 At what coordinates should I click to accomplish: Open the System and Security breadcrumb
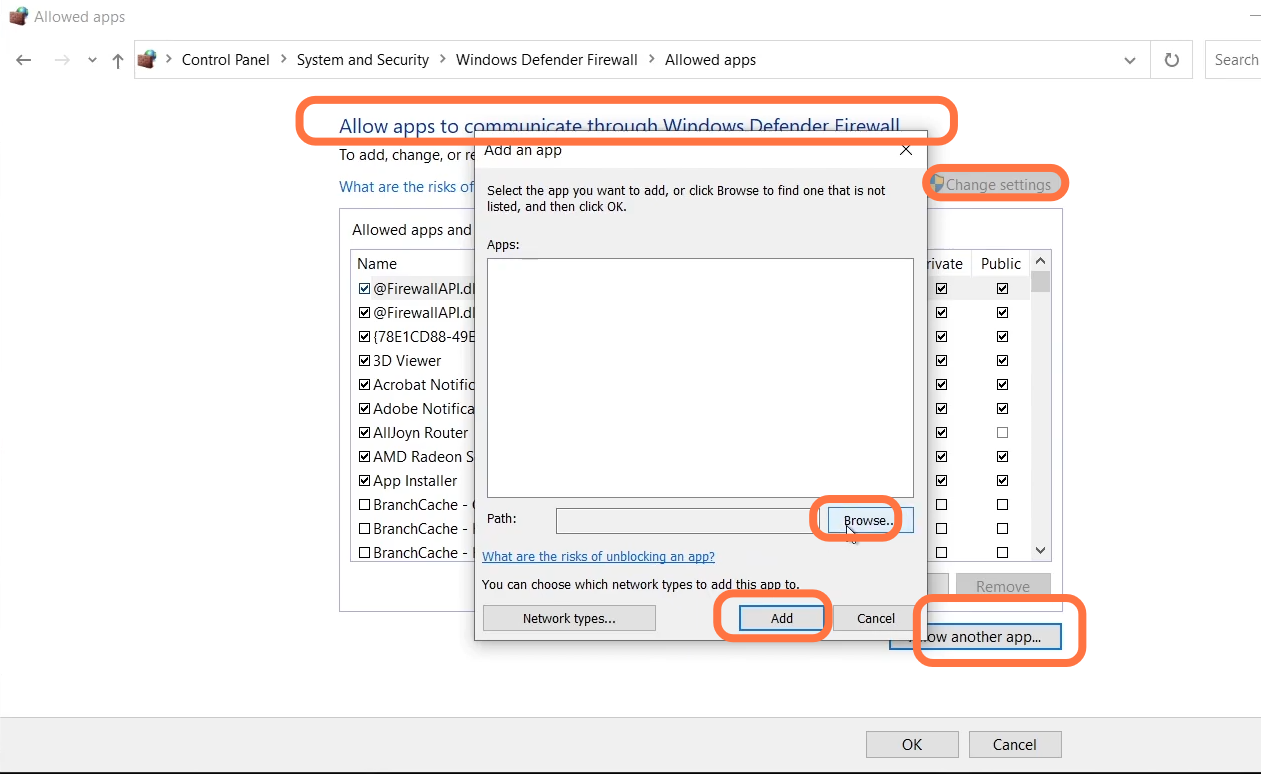pos(363,60)
